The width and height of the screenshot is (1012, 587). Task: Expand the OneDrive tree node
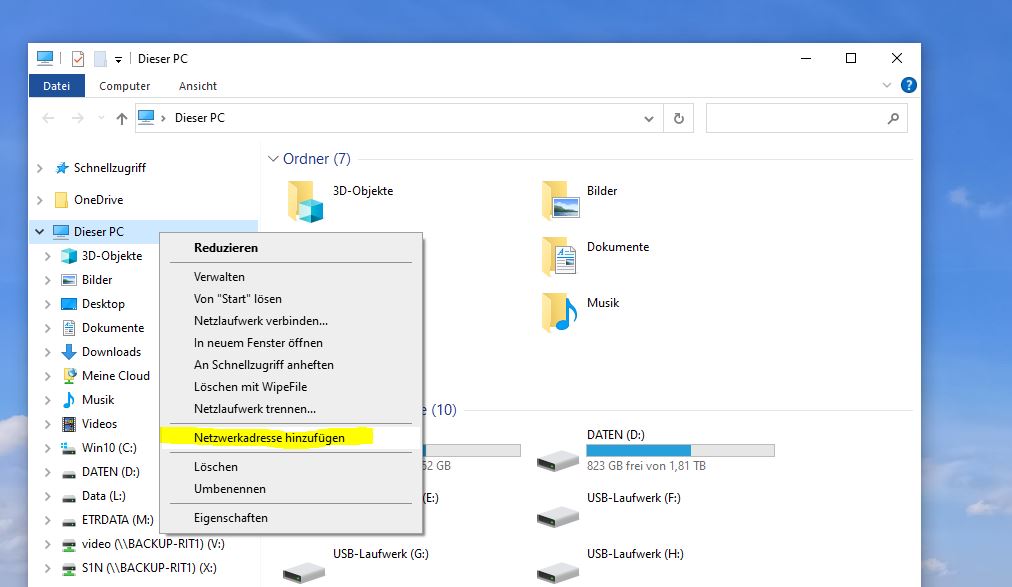coord(40,201)
